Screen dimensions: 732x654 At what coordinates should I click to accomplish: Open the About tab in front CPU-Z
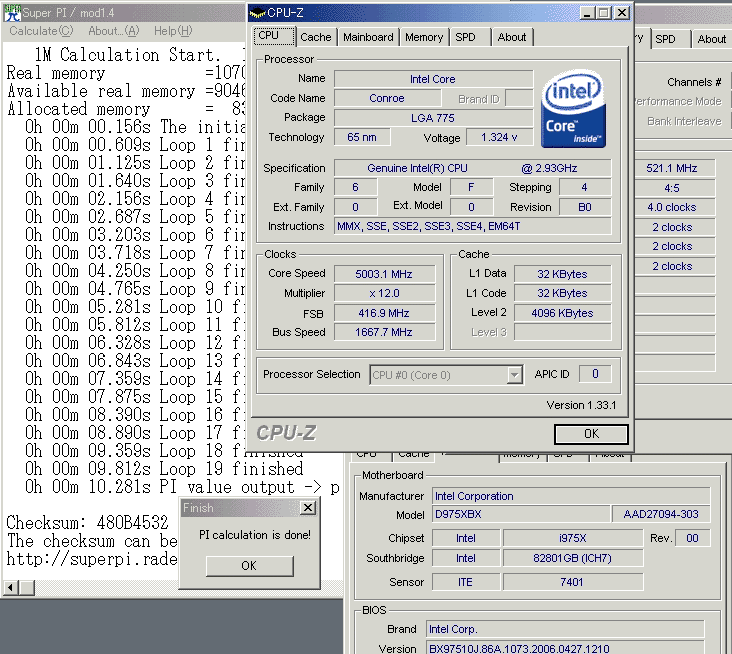(512, 37)
